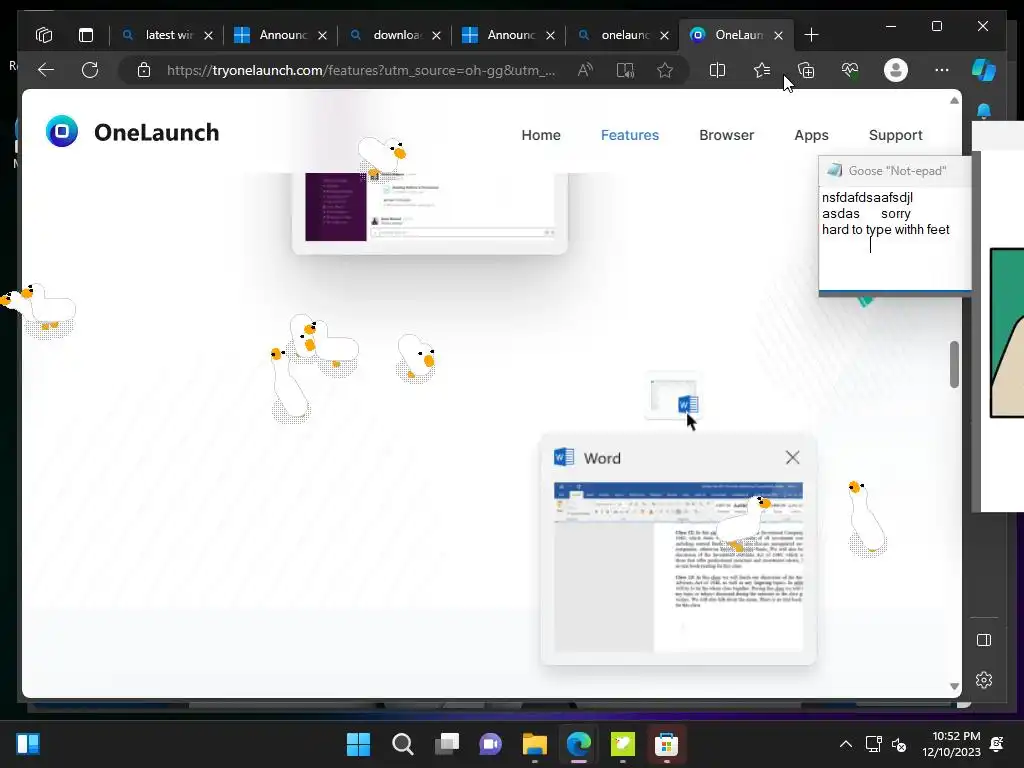Open taskbar Search

coord(402,744)
